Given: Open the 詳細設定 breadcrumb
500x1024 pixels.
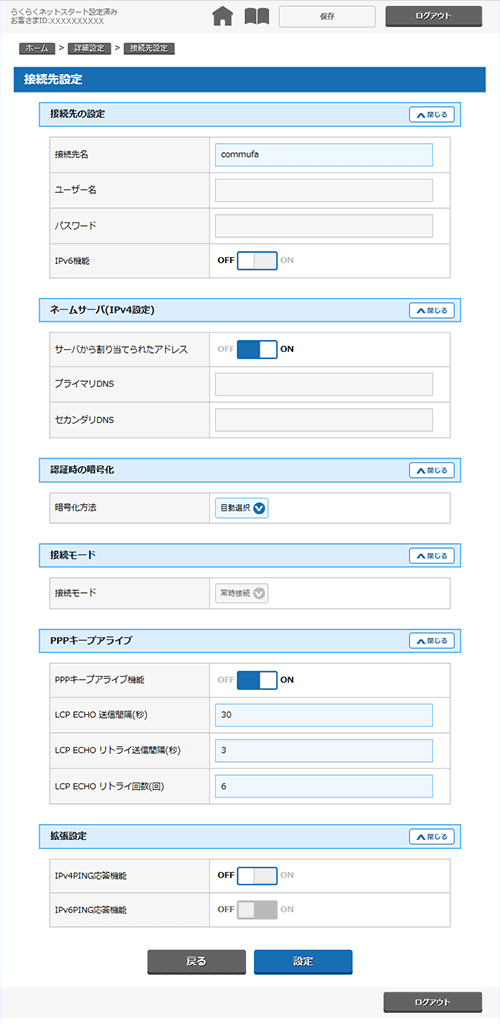Looking at the screenshot, I should (88, 48).
